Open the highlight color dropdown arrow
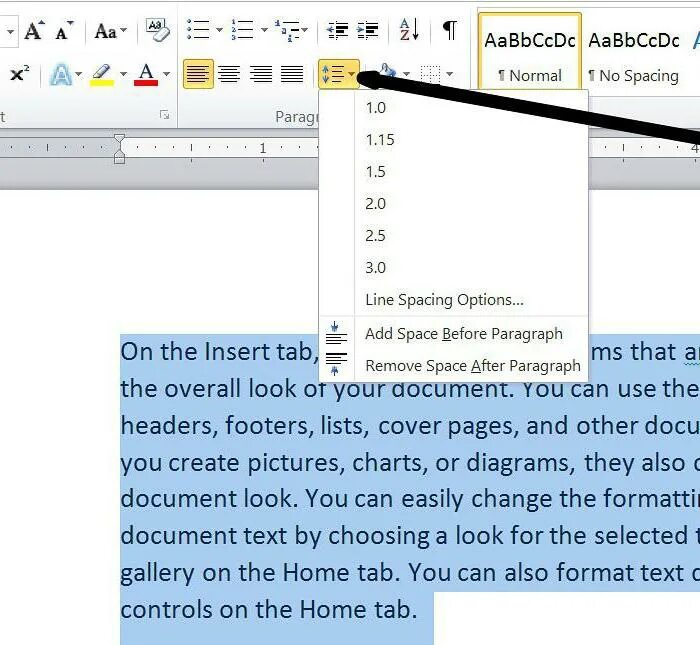The width and height of the screenshot is (700, 645). 123,74
